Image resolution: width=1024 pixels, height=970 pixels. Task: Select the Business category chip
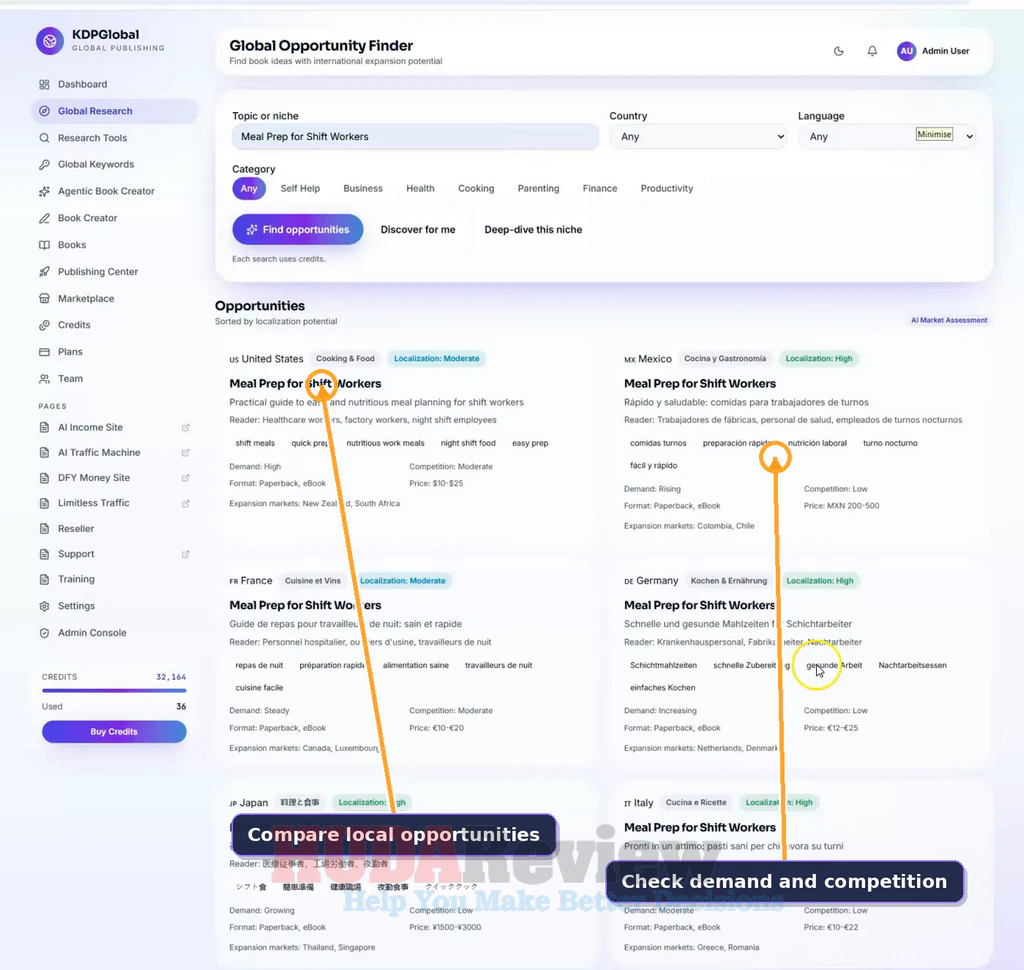tap(363, 189)
